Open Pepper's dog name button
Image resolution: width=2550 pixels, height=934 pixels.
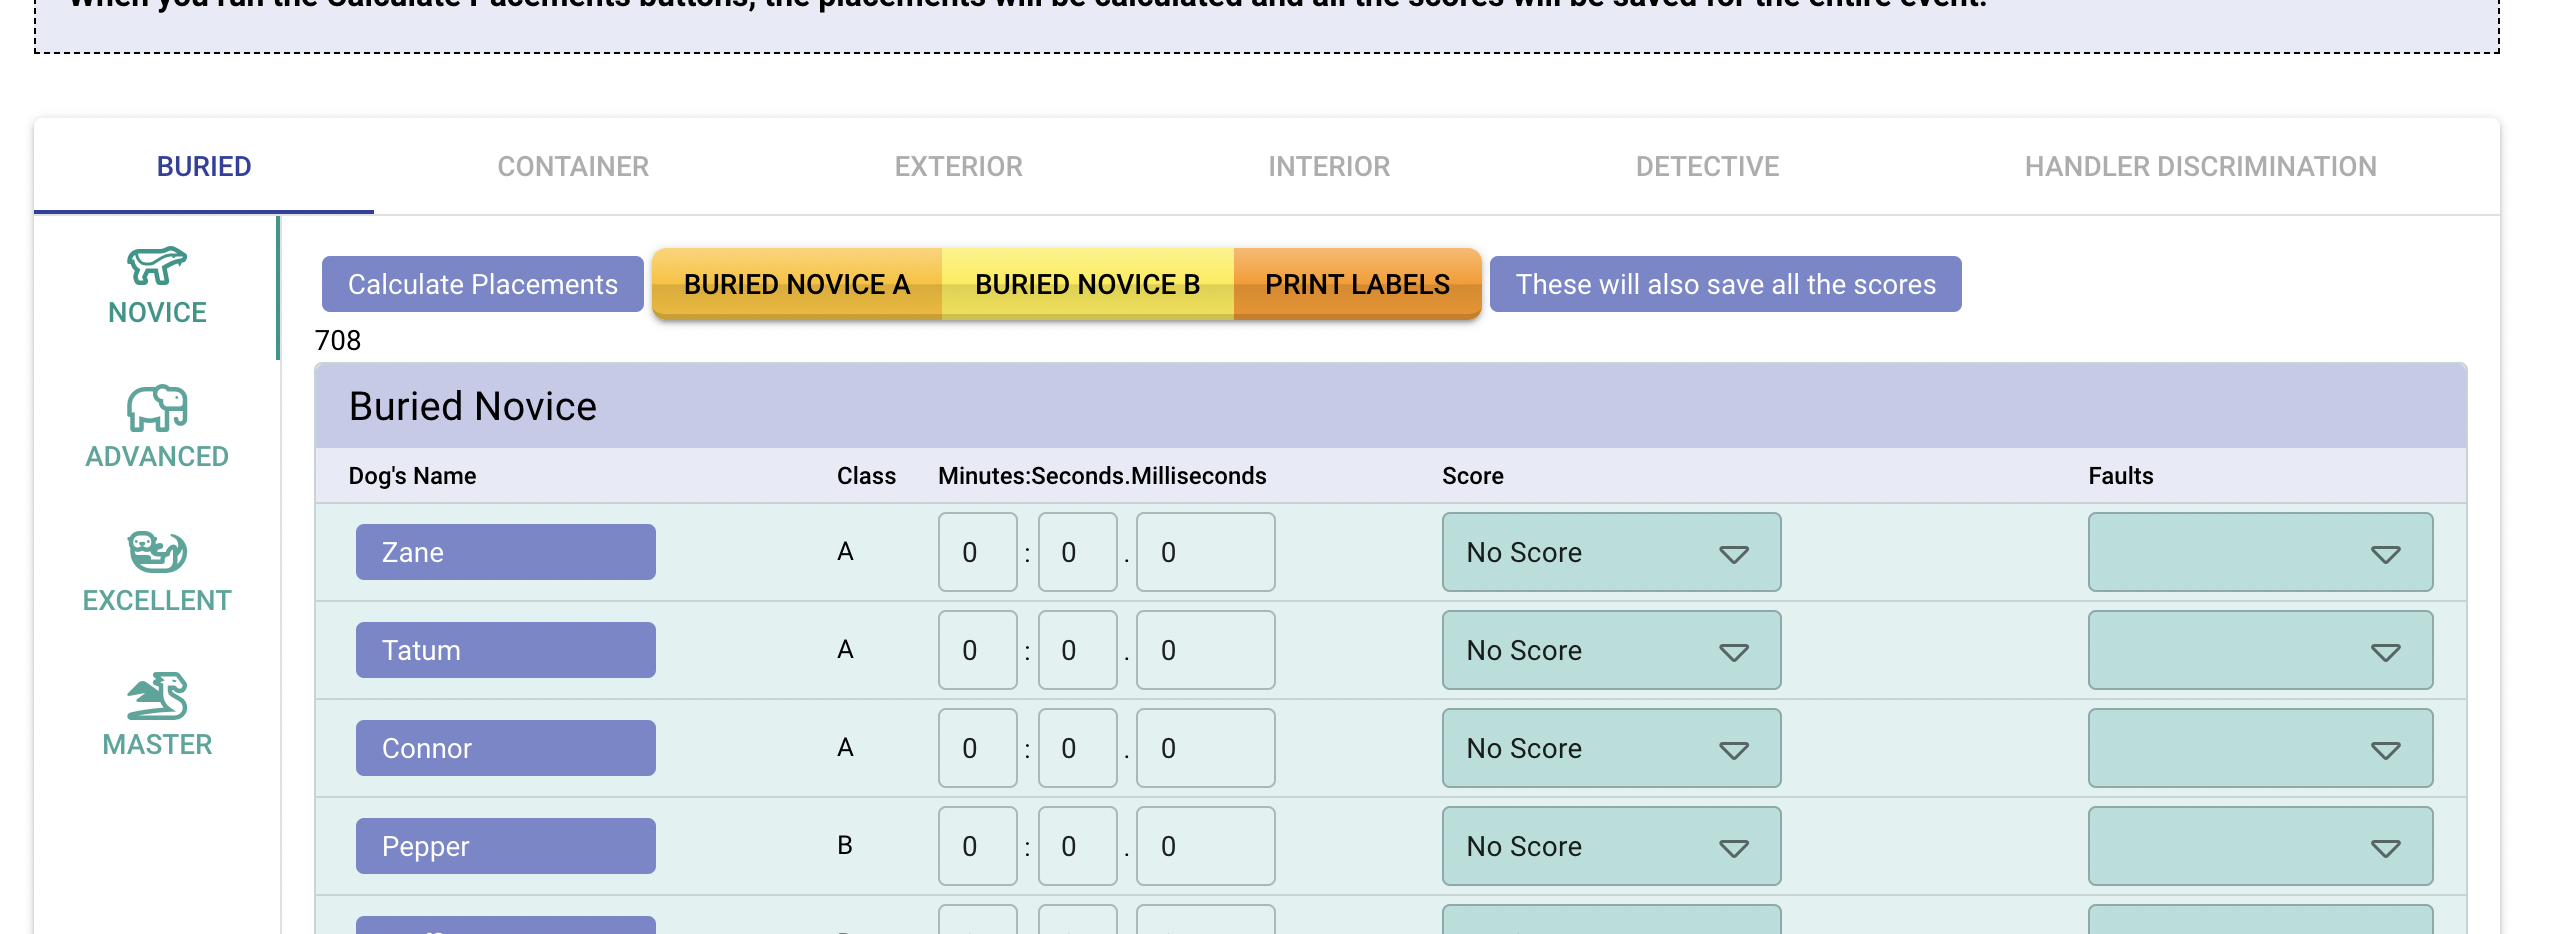pyautogui.click(x=506, y=846)
